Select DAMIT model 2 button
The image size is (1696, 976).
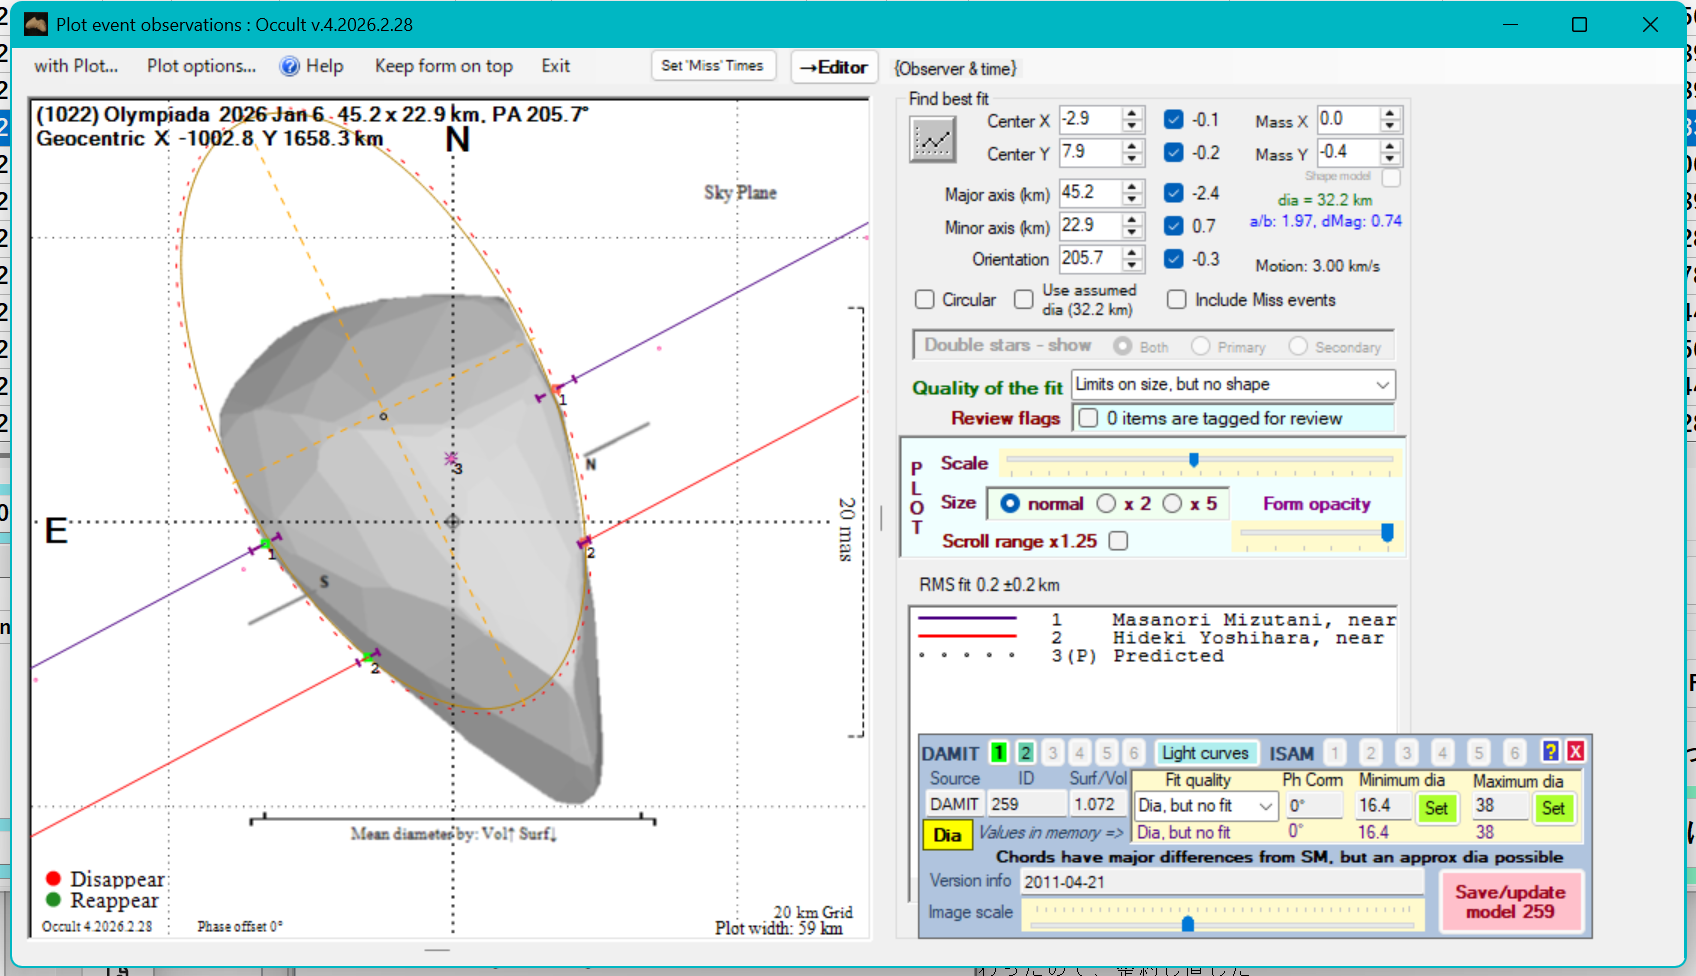(x=1025, y=752)
